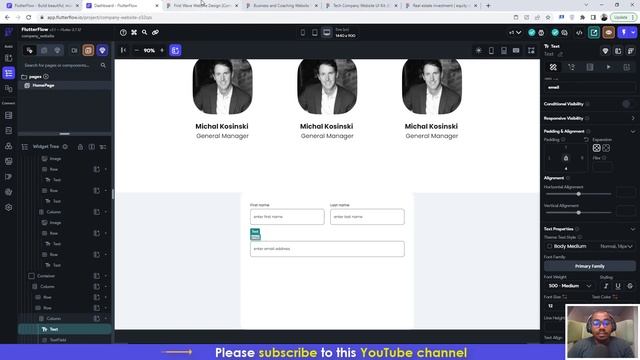Open the Settings gear in left sidebar
Viewport: 640px width, 360px height.
(x=9, y=207)
